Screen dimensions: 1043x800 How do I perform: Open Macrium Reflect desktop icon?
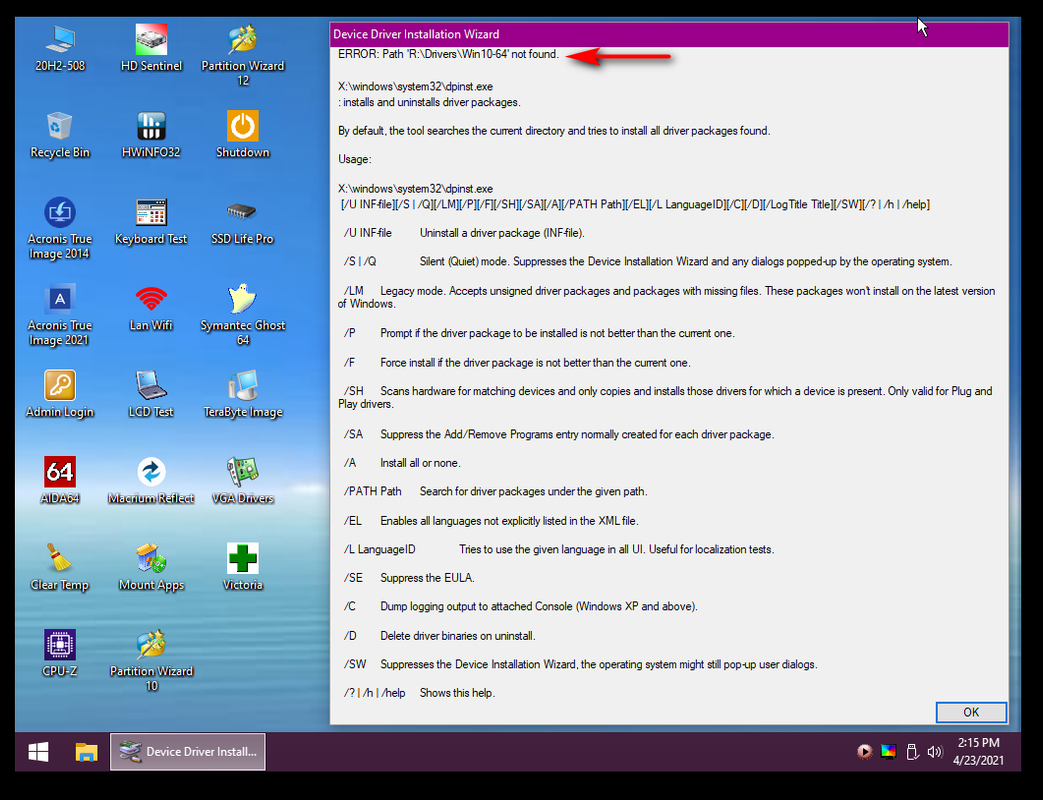[151, 481]
